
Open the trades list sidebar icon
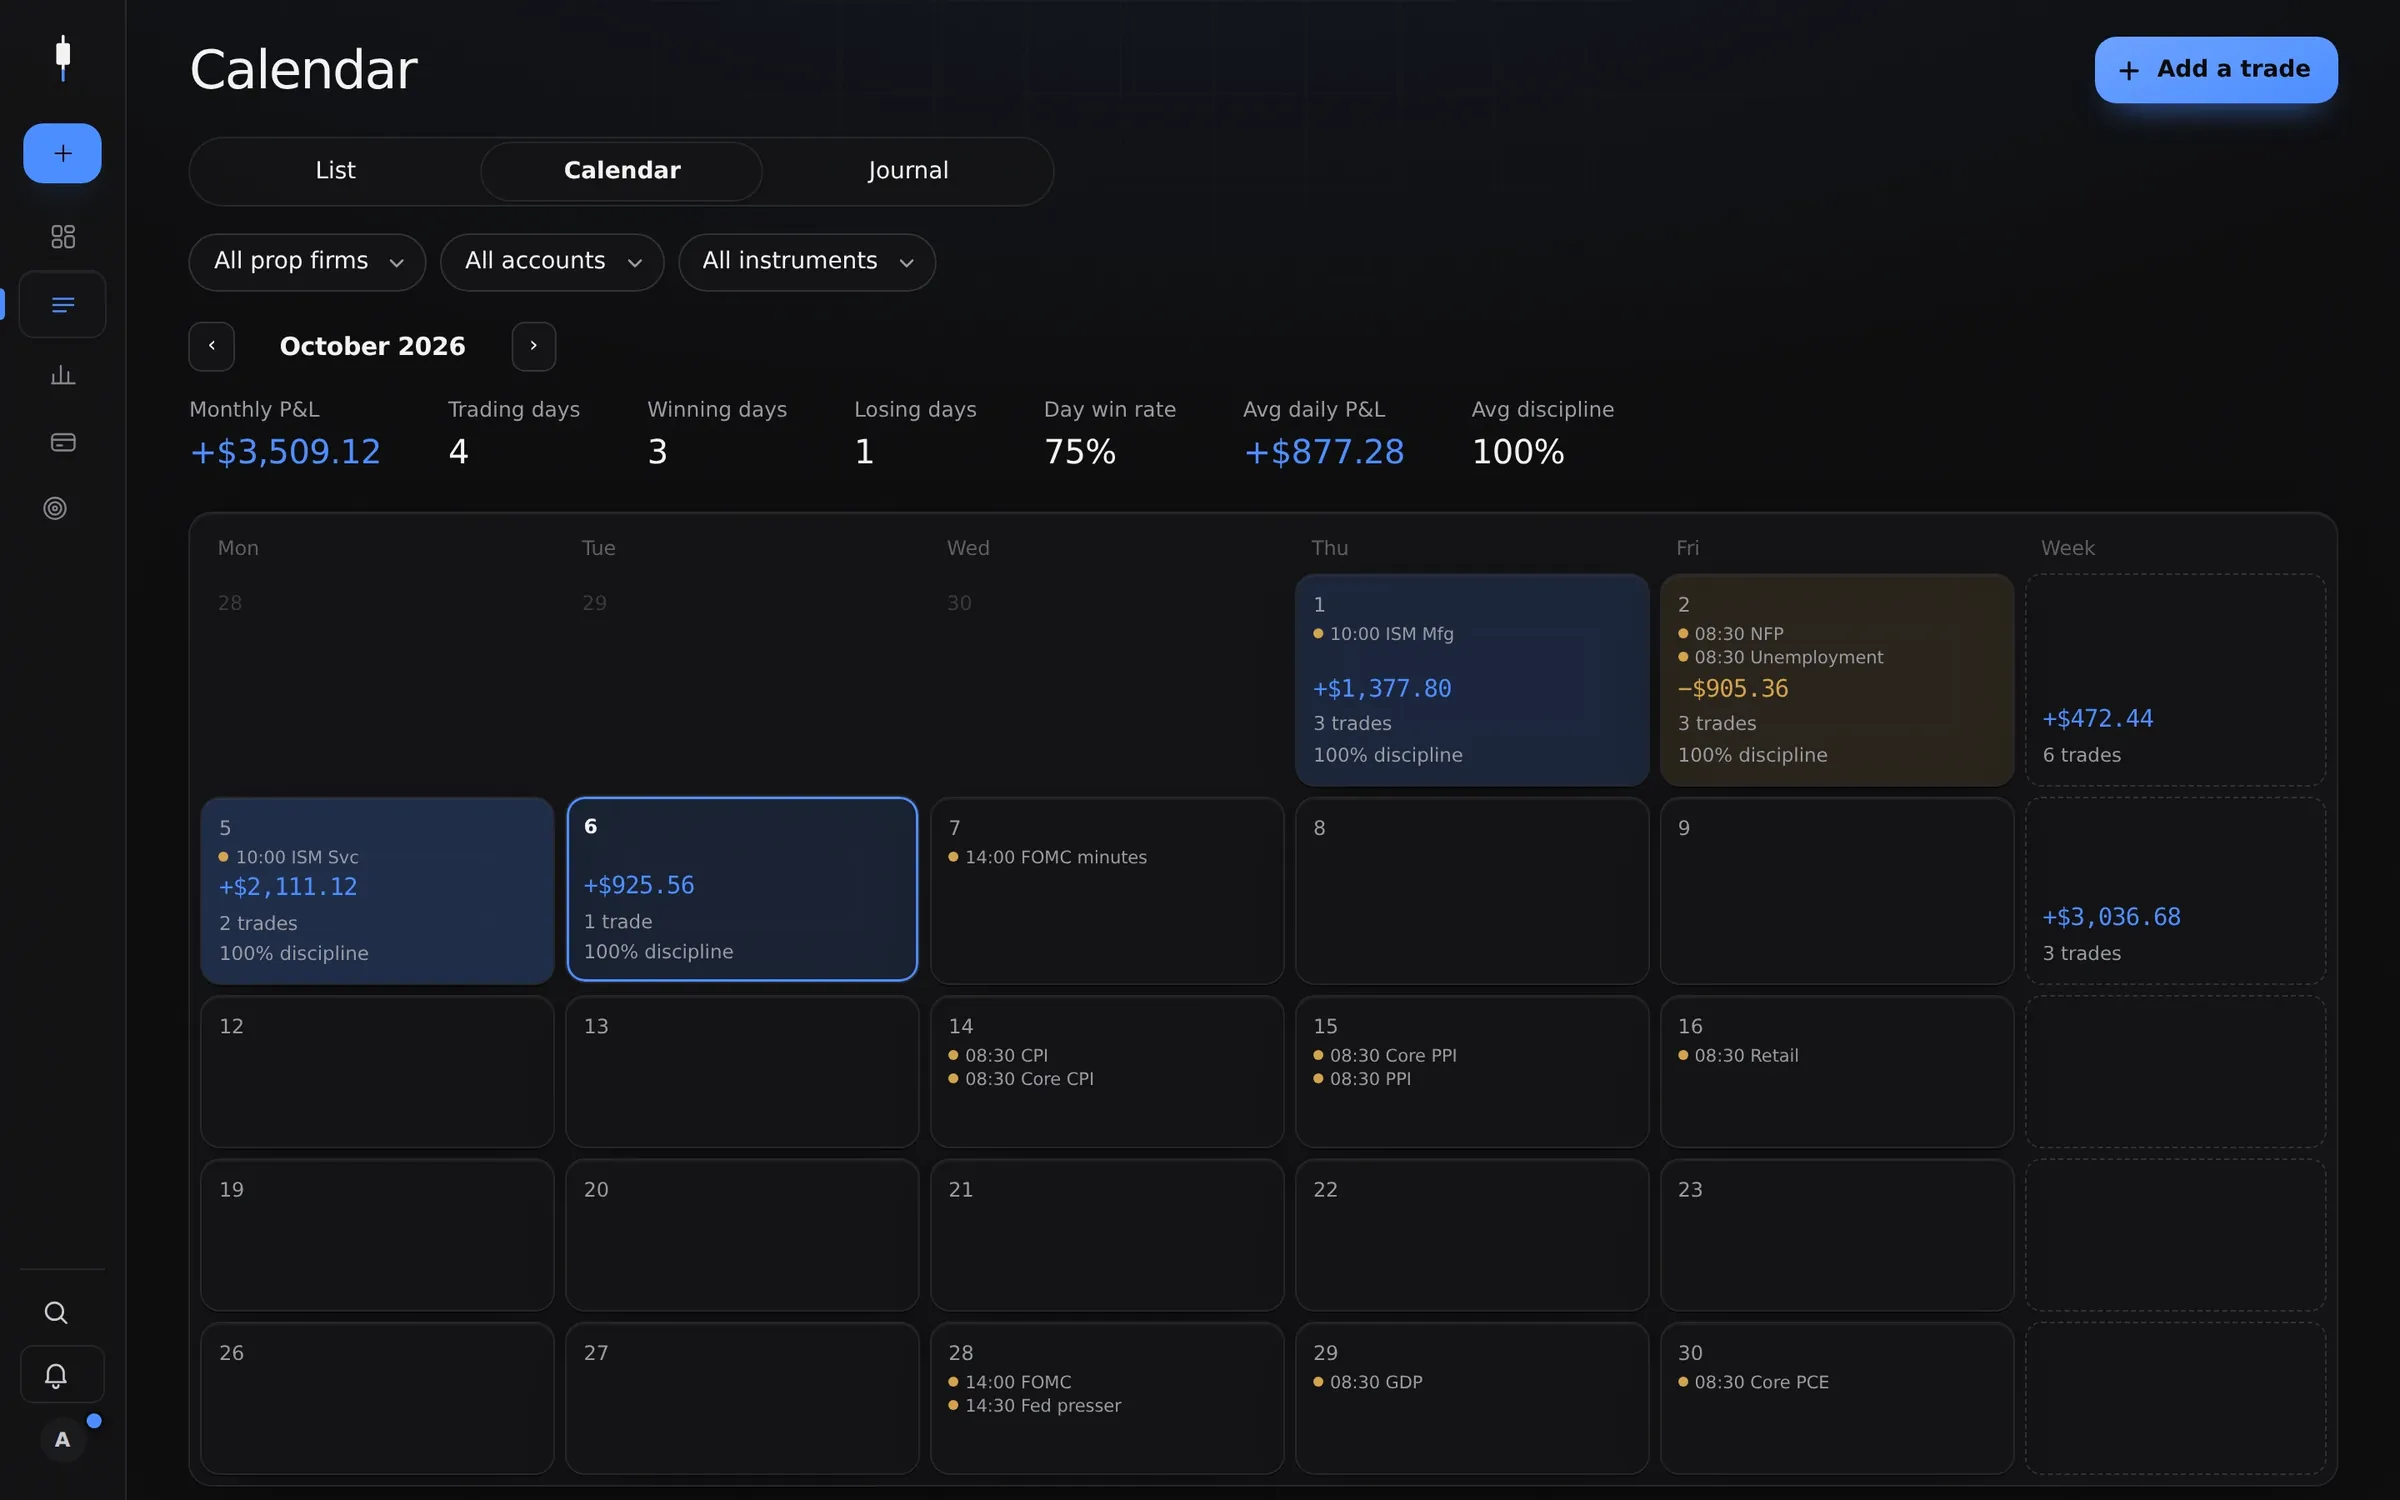[62, 304]
